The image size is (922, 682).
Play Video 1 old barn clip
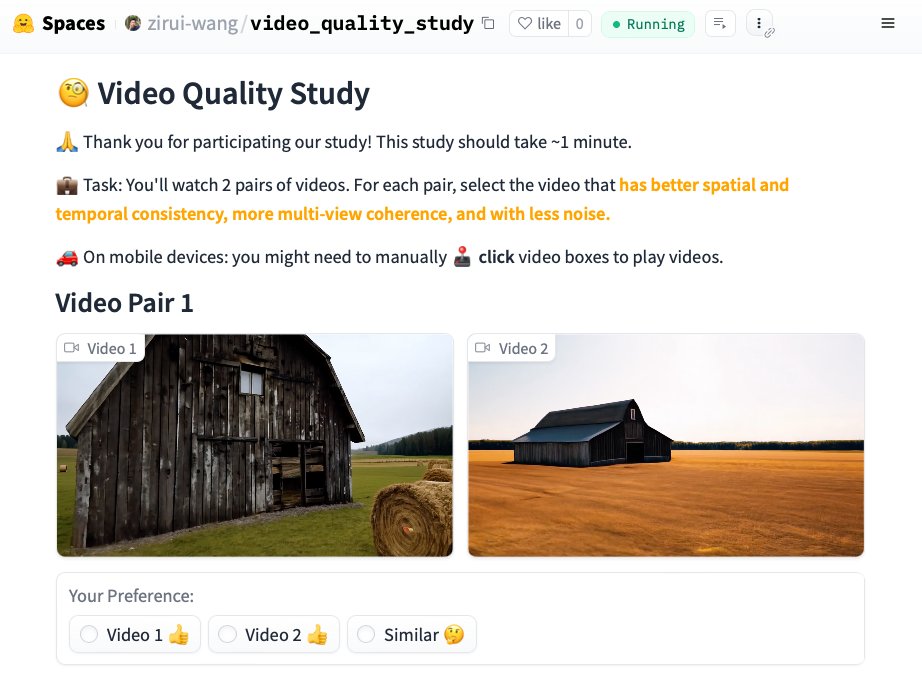255,445
